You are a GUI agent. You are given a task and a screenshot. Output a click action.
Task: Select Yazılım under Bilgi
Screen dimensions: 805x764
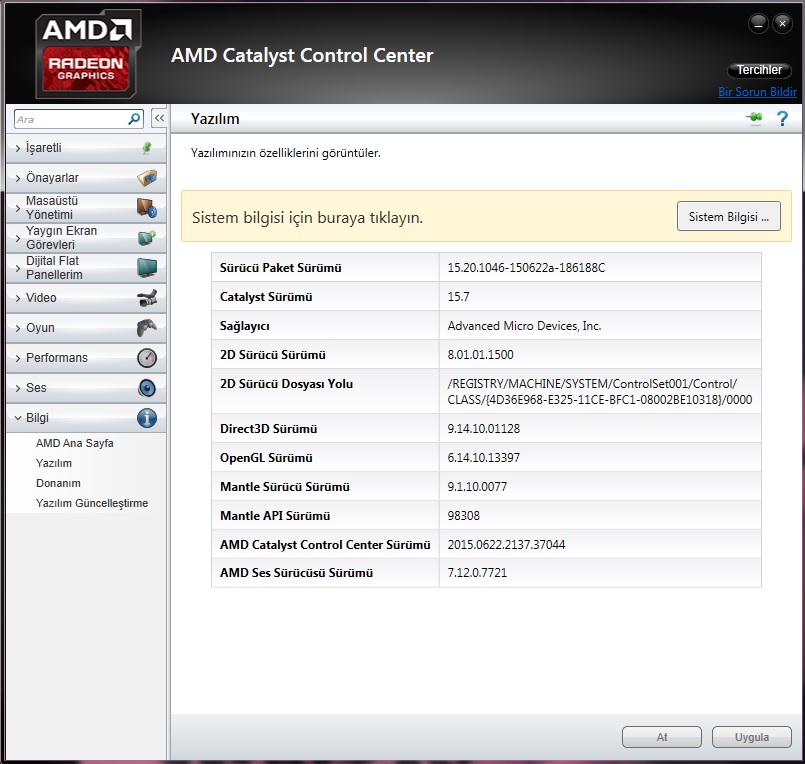(54, 463)
